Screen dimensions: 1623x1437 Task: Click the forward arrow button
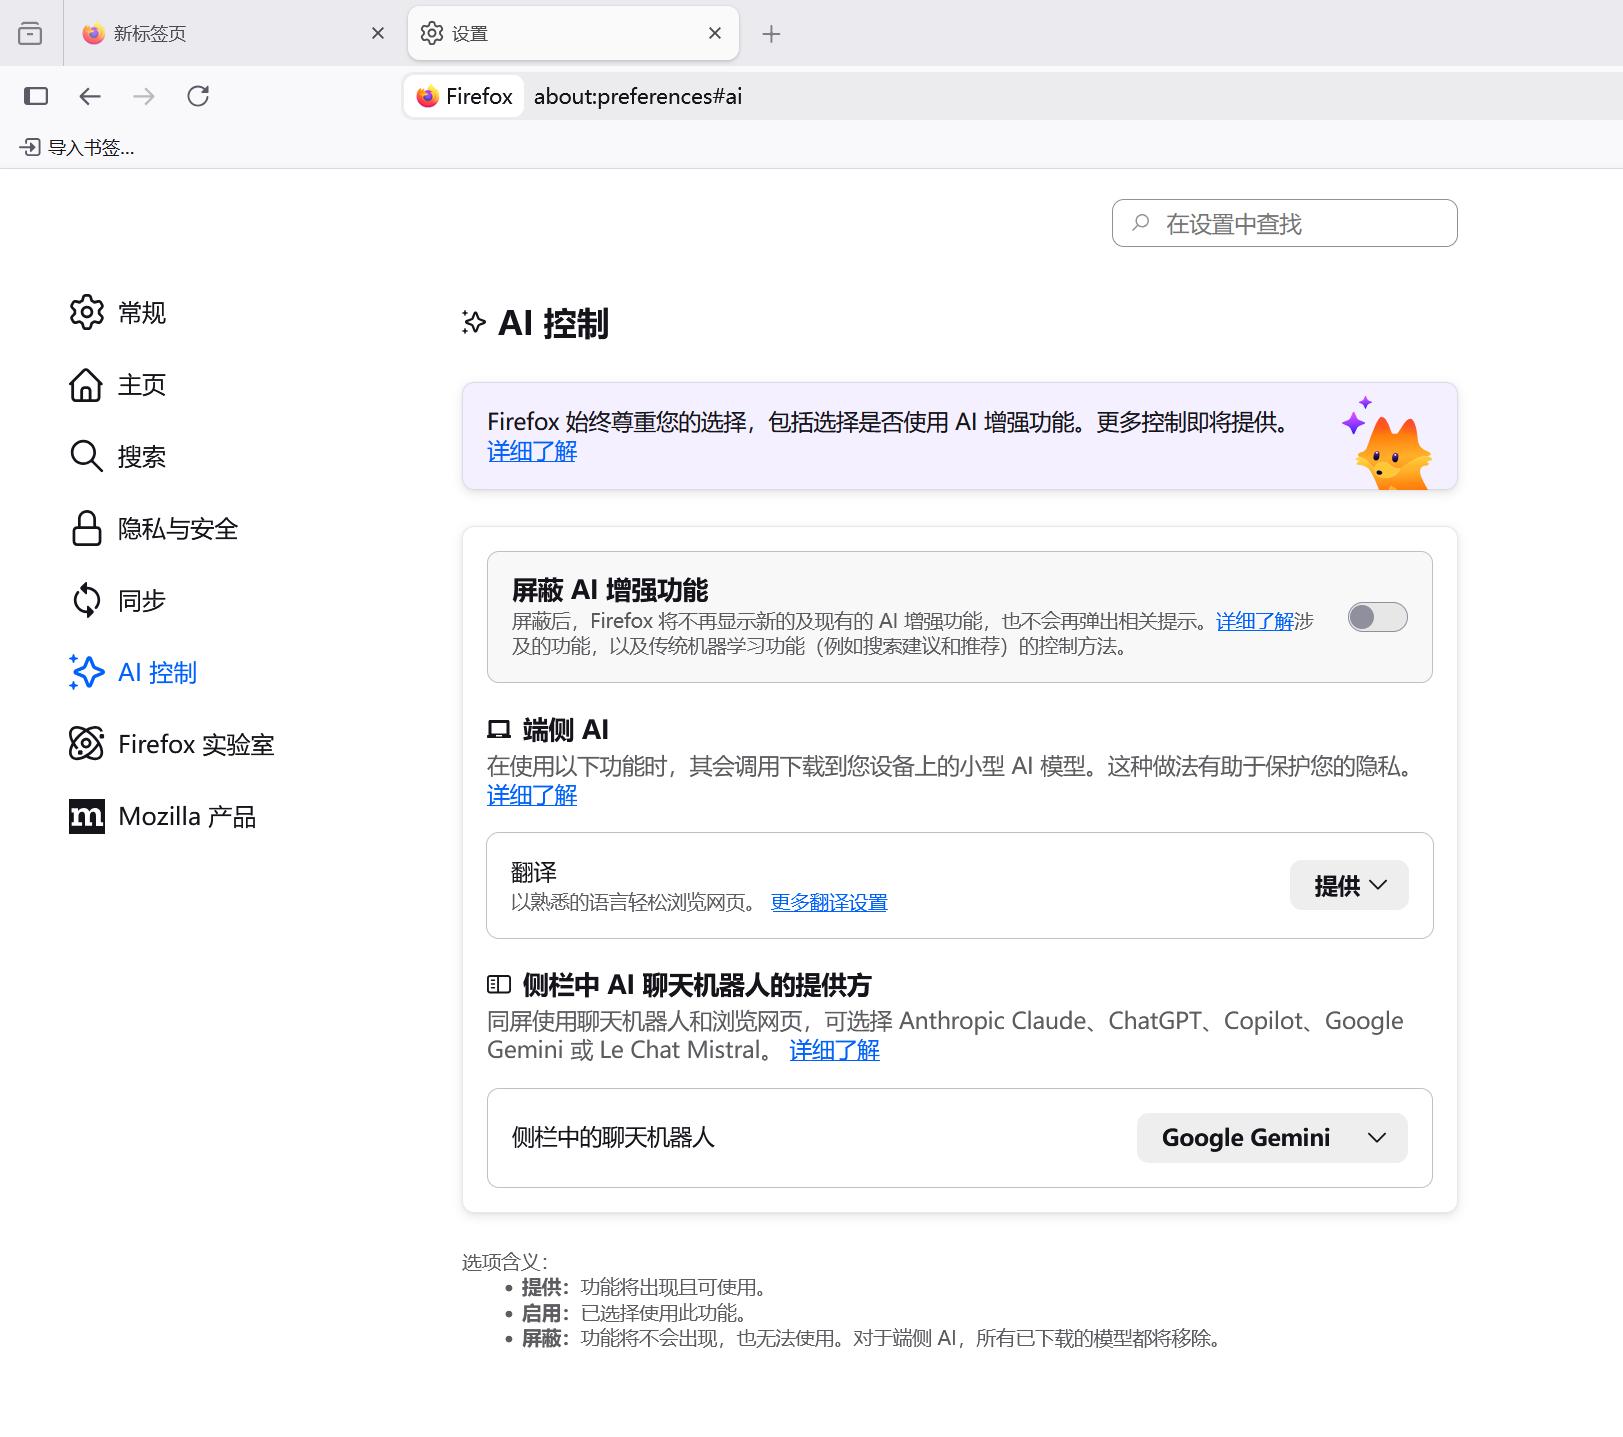144,96
